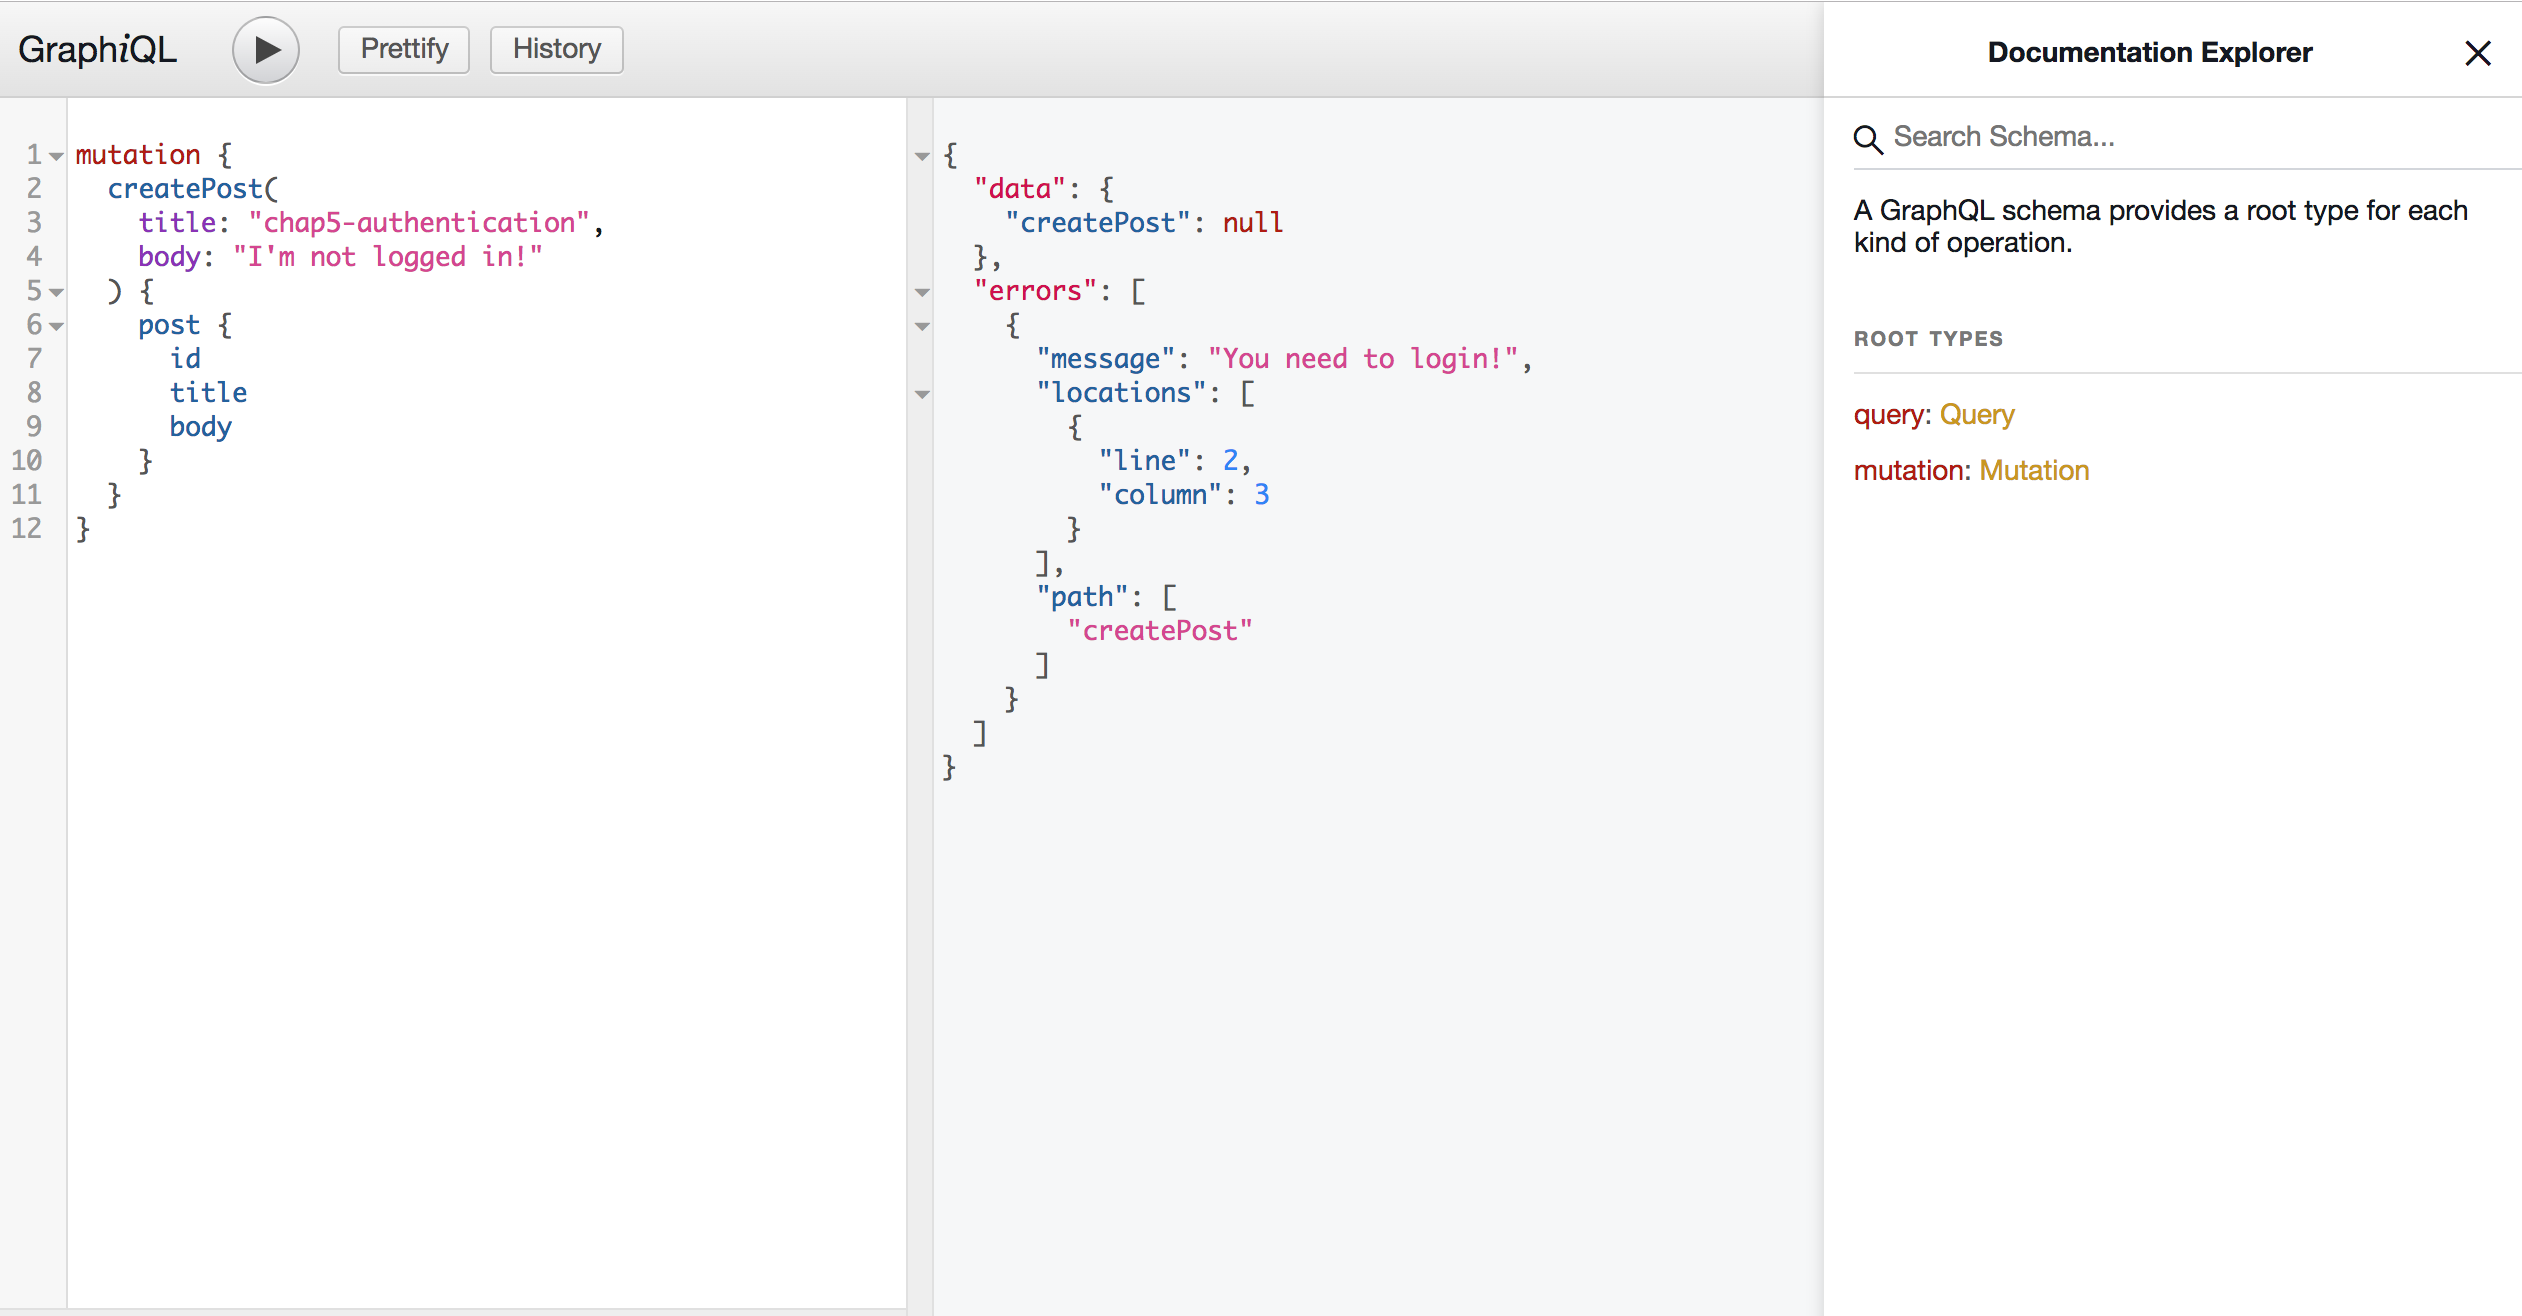
Task: Collapse the top-level result JSON object
Action: [x=922, y=156]
